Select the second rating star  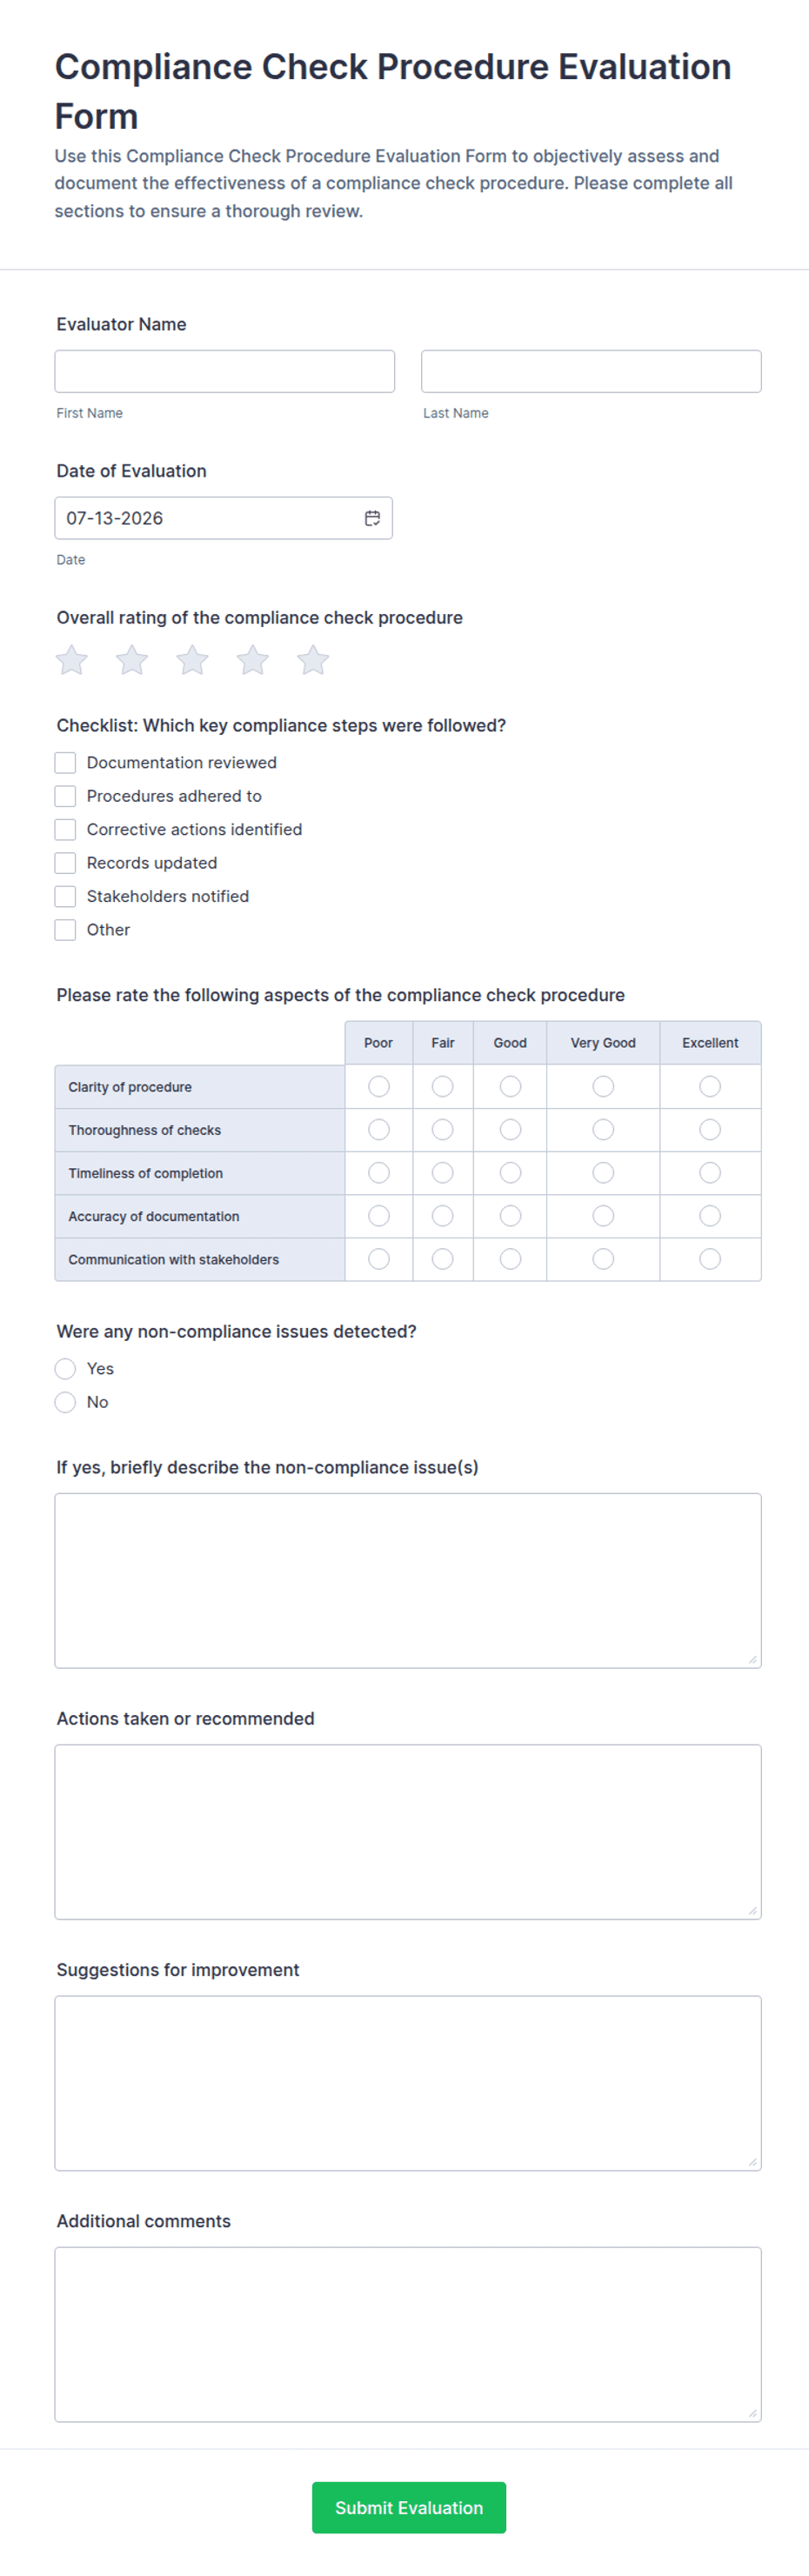pyautogui.click(x=132, y=660)
